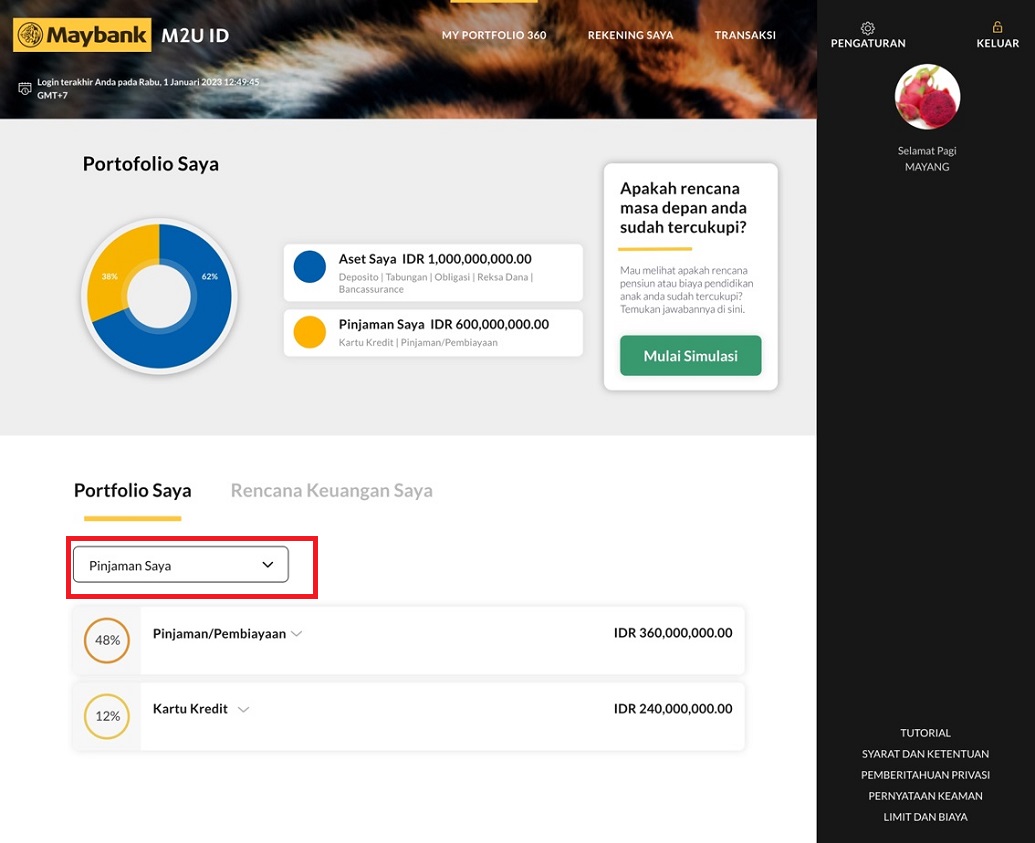This screenshot has height=843, width=1035.
Task: Click the dragon fruit profile picture
Action: (927, 97)
